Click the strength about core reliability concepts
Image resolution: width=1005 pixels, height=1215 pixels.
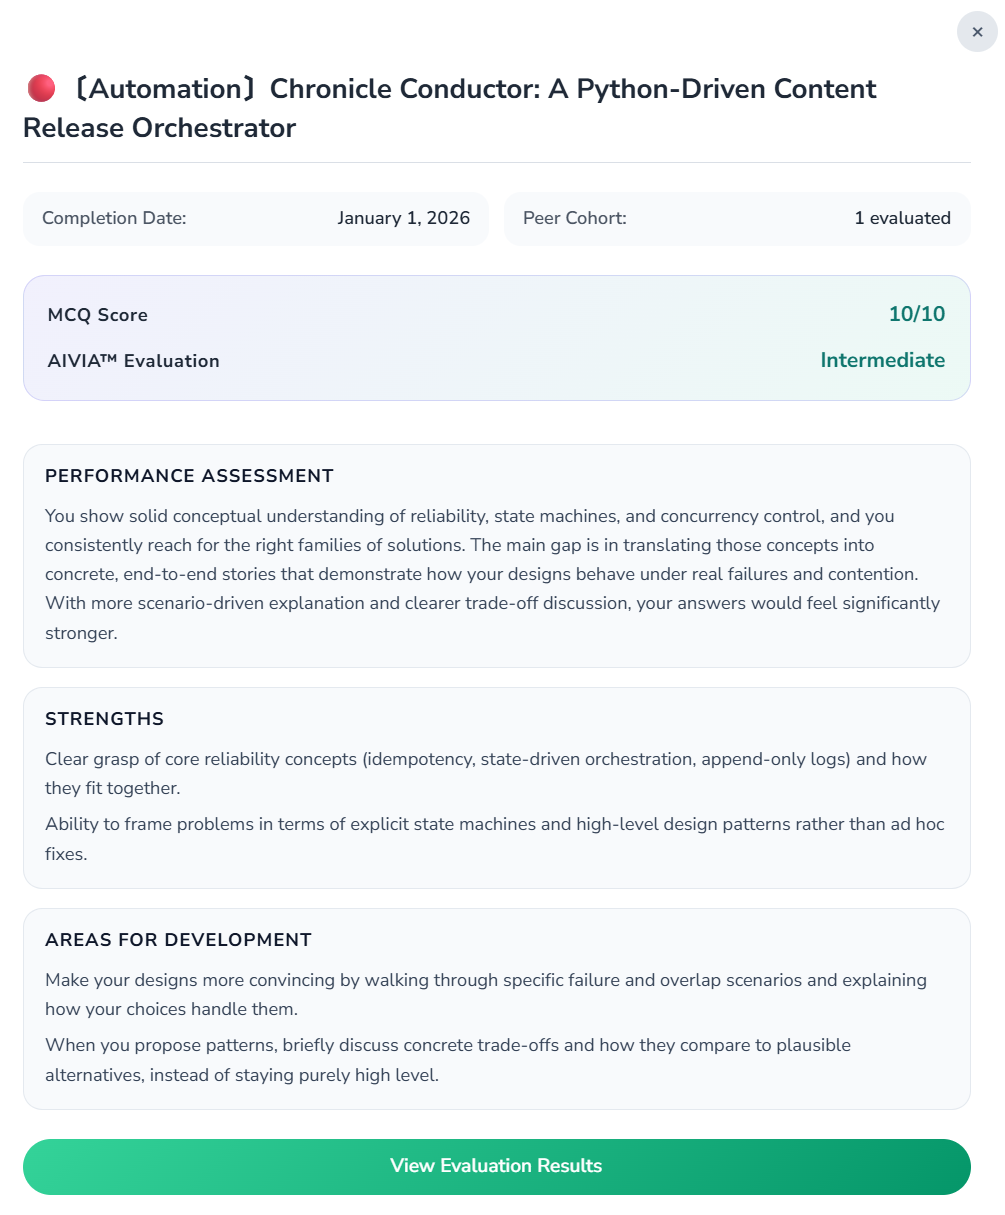click(x=485, y=773)
